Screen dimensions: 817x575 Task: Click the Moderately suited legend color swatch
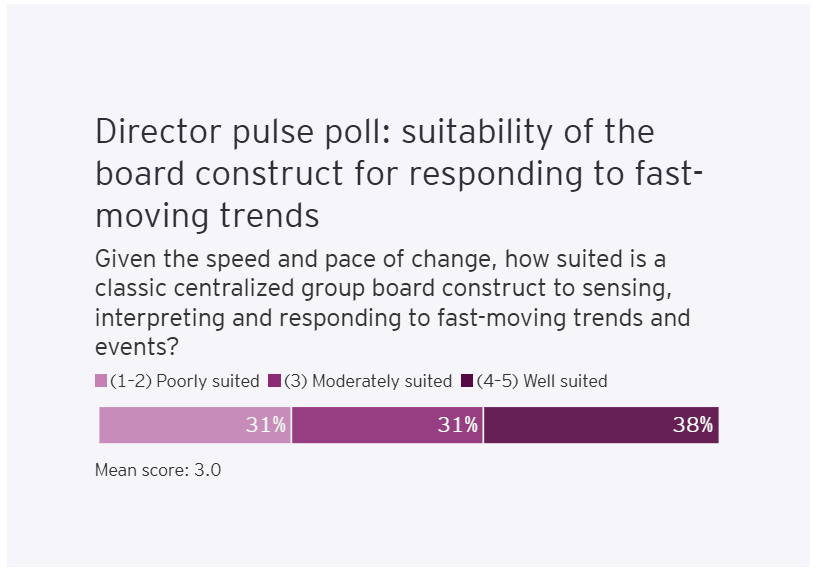276,381
